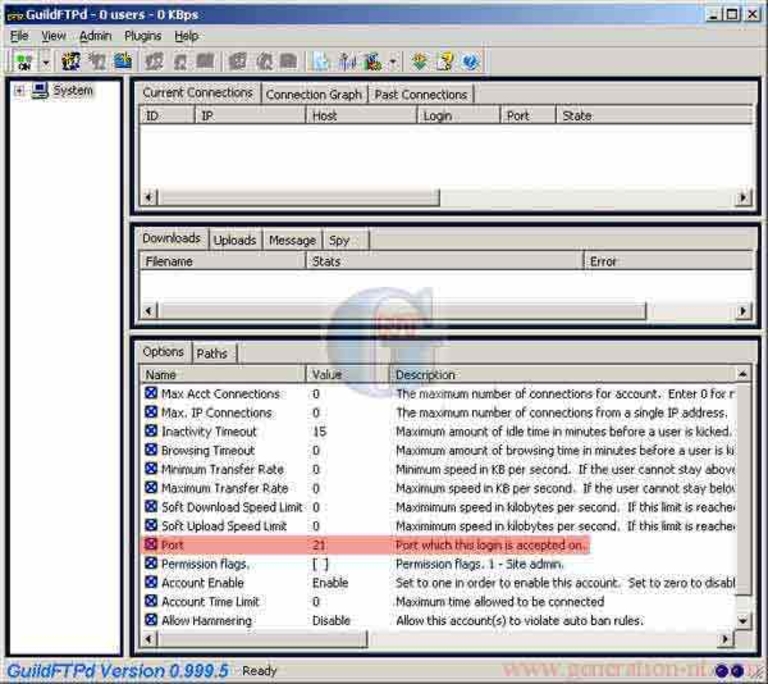Open the Help menu
The image size is (768, 684).
coord(187,36)
